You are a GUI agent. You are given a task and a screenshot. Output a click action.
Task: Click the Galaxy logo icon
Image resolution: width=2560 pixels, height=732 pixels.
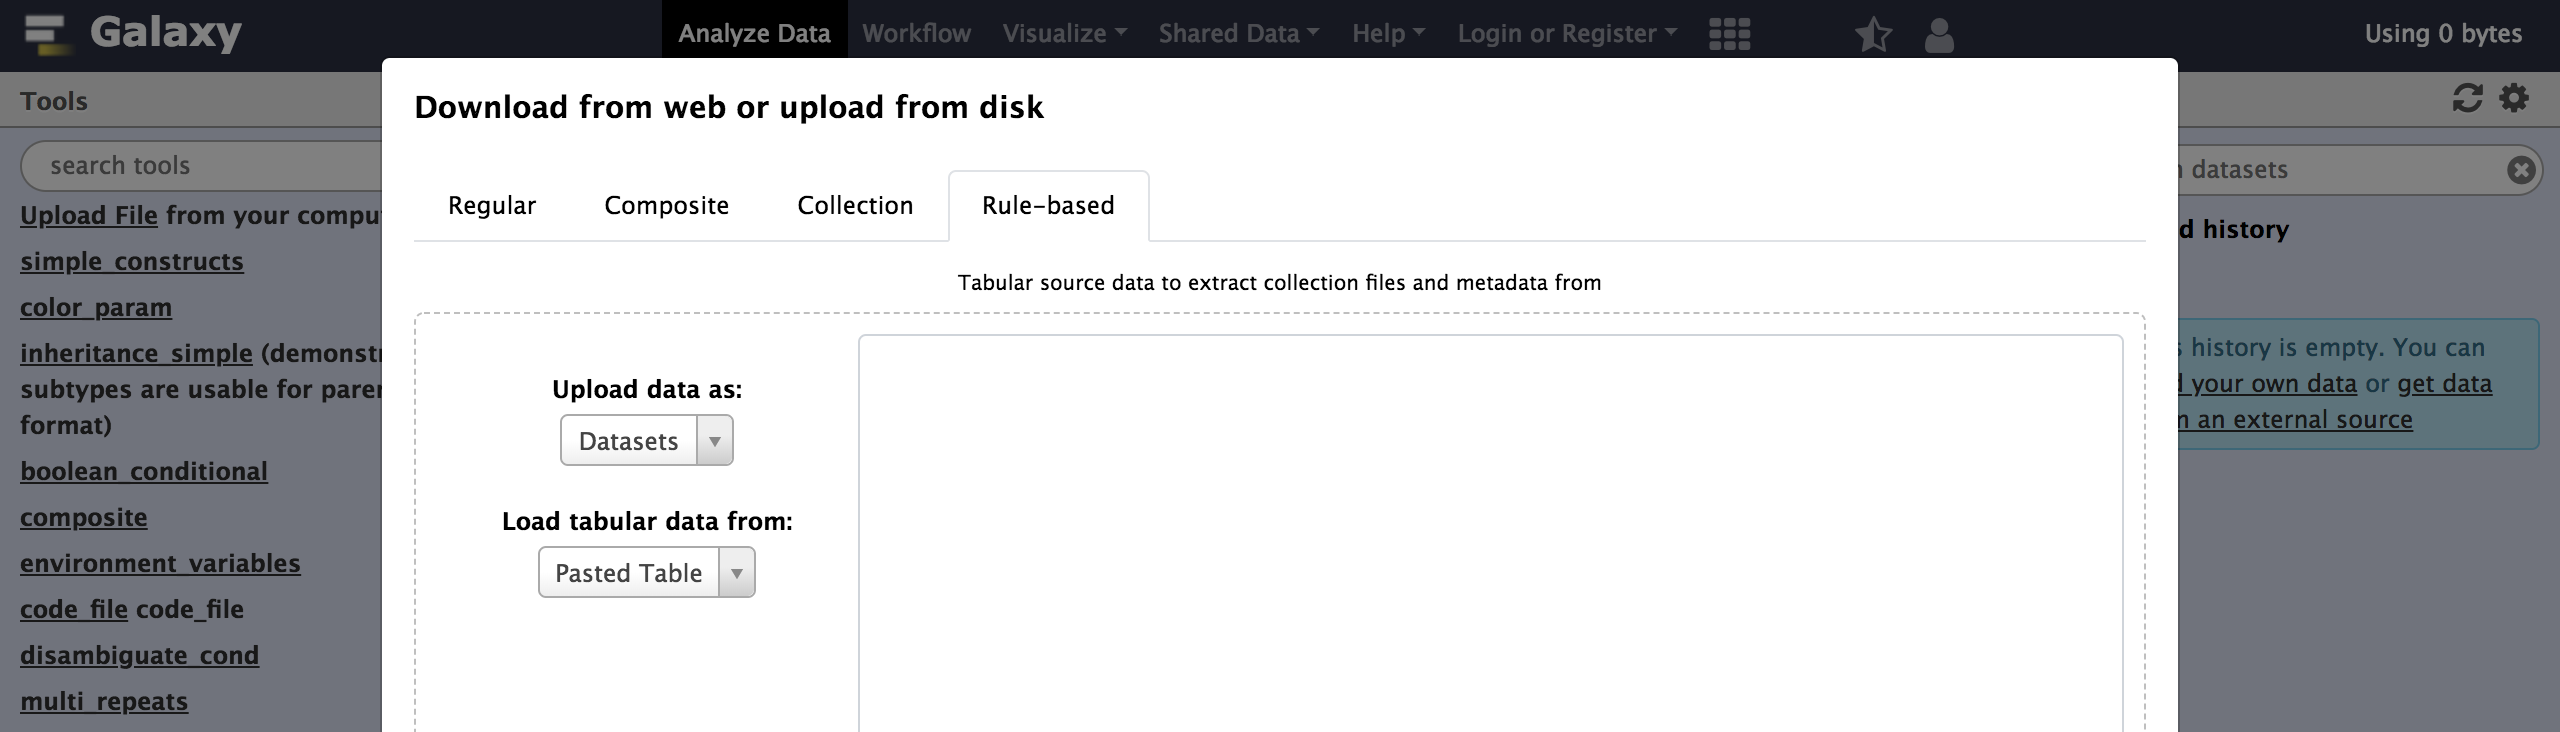(44, 33)
